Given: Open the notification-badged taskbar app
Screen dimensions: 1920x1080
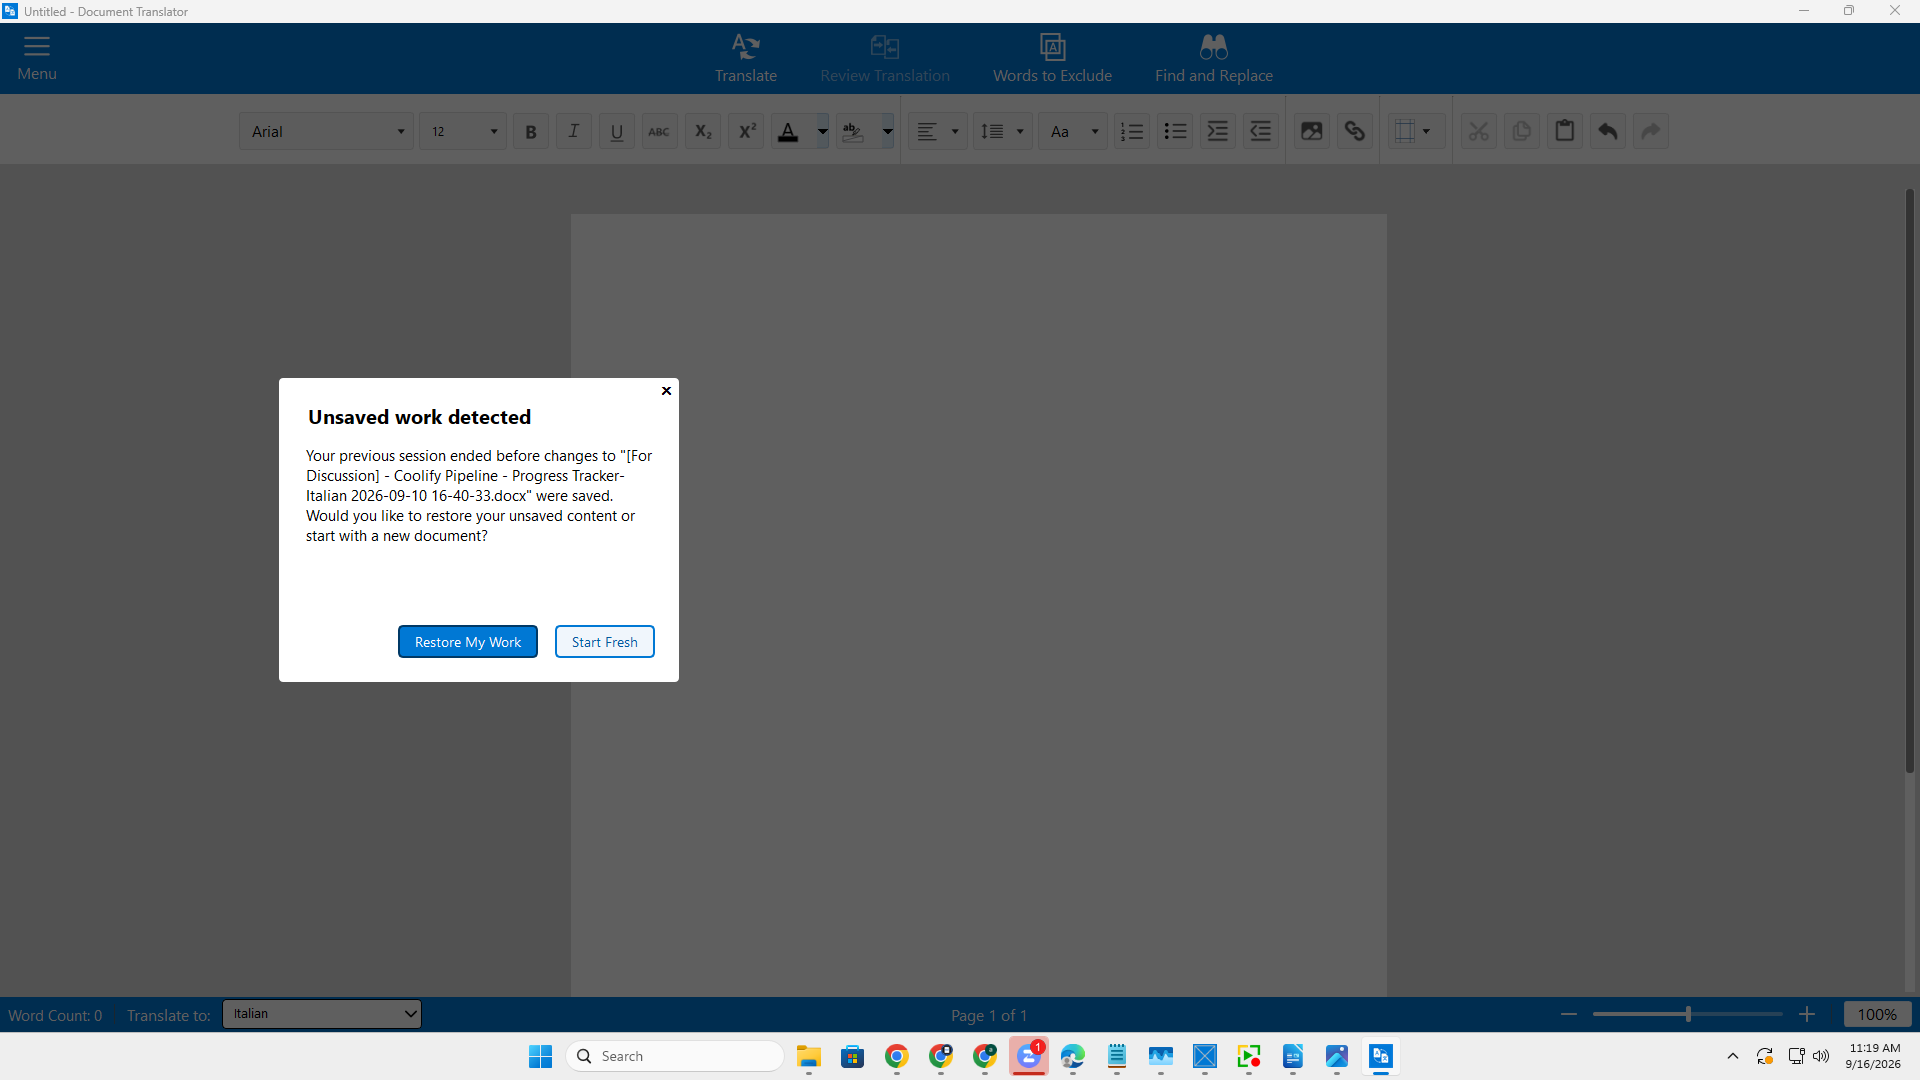Looking at the screenshot, I should (x=1029, y=1056).
